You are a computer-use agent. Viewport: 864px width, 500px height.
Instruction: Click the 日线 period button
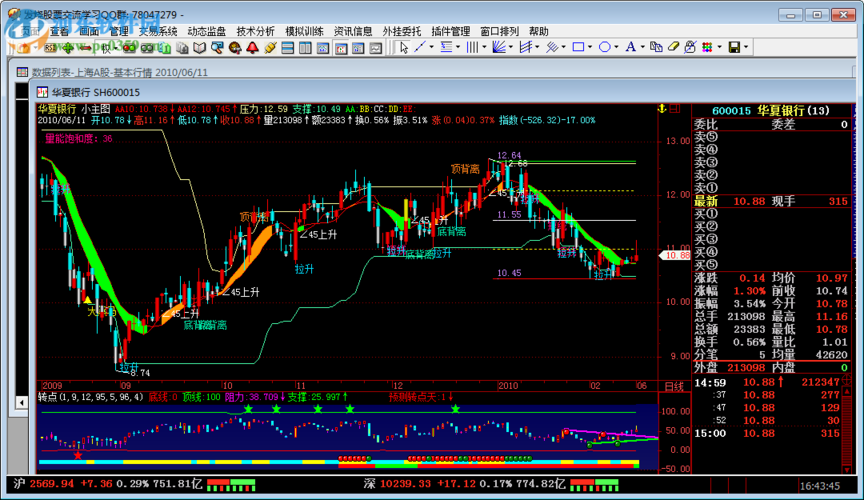675,385
